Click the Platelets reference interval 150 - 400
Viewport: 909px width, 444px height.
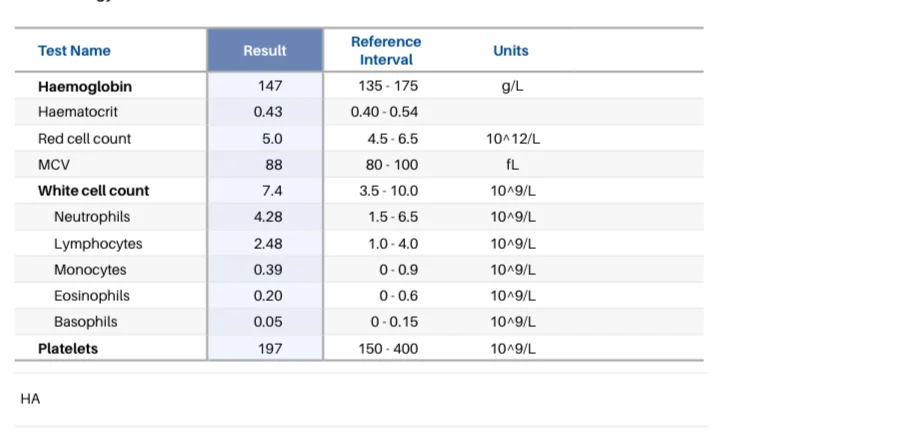(388, 349)
